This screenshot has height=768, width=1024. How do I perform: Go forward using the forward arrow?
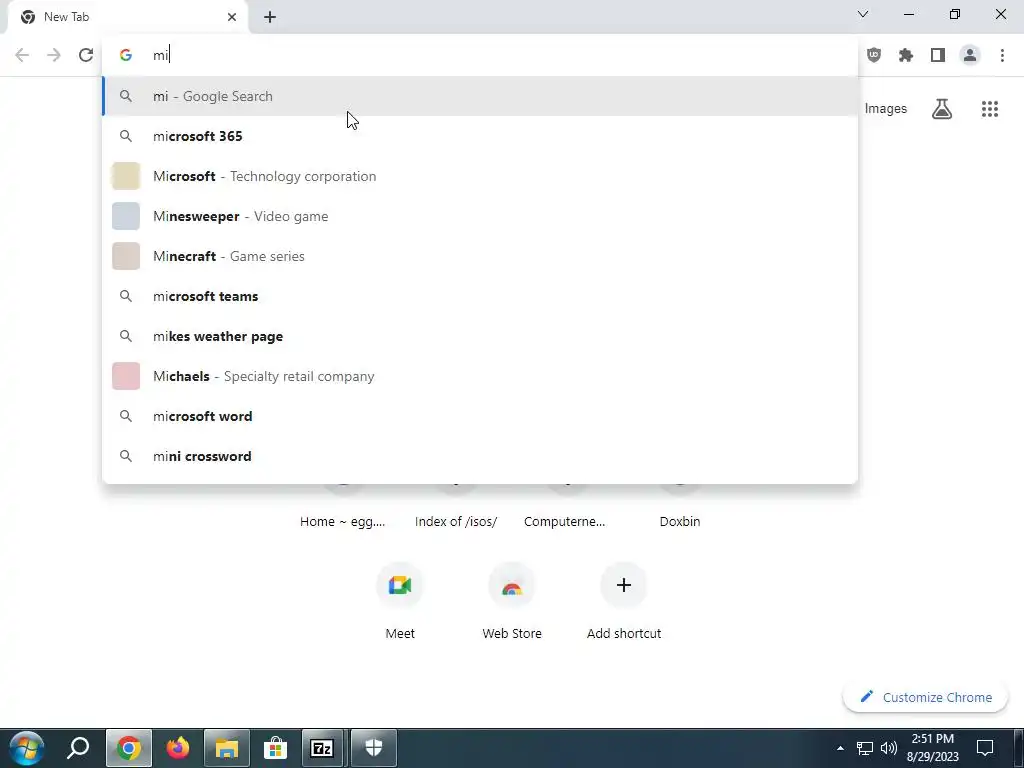54,55
